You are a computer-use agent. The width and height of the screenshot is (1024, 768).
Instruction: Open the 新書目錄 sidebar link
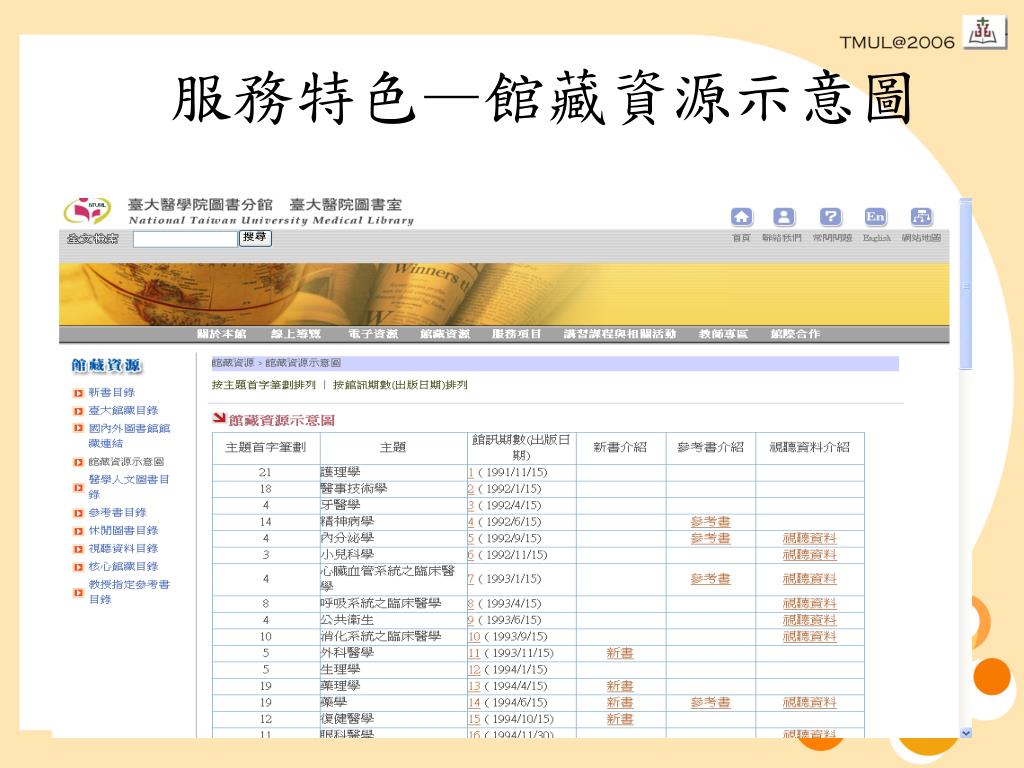pyautogui.click(x=112, y=392)
